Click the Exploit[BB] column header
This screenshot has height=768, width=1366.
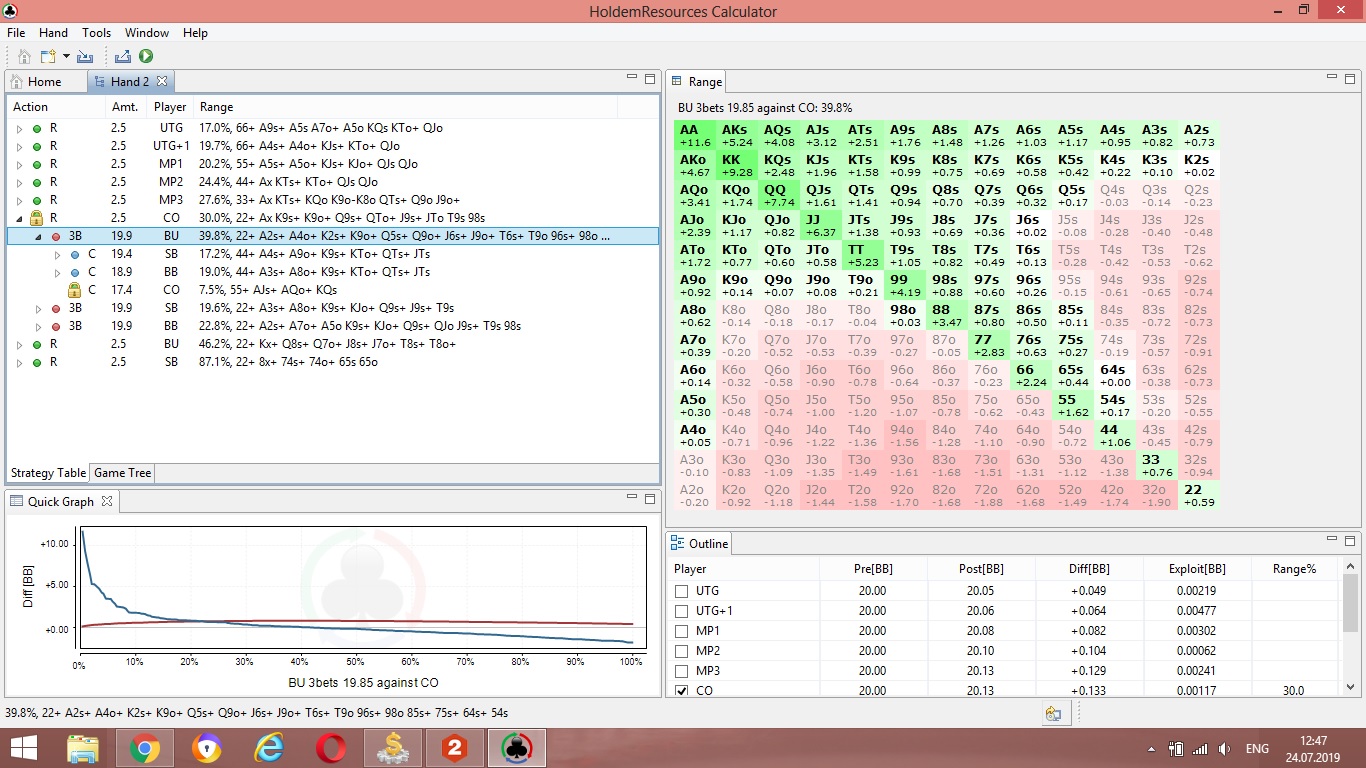(1197, 569)
